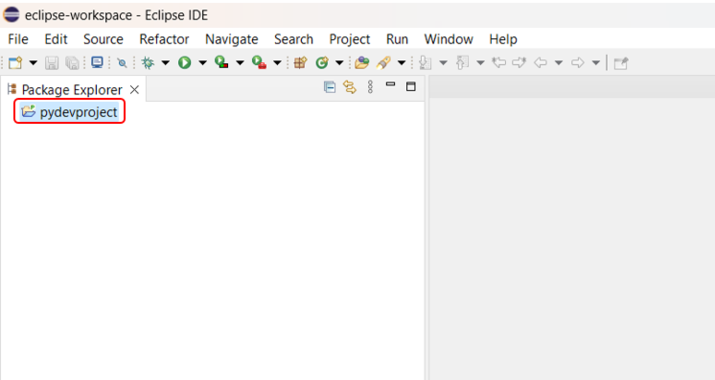Maximize the Package Explorer panel
The height and width of the screenshot is (380, 715).
pyautogui.click(x=411, y=86)
